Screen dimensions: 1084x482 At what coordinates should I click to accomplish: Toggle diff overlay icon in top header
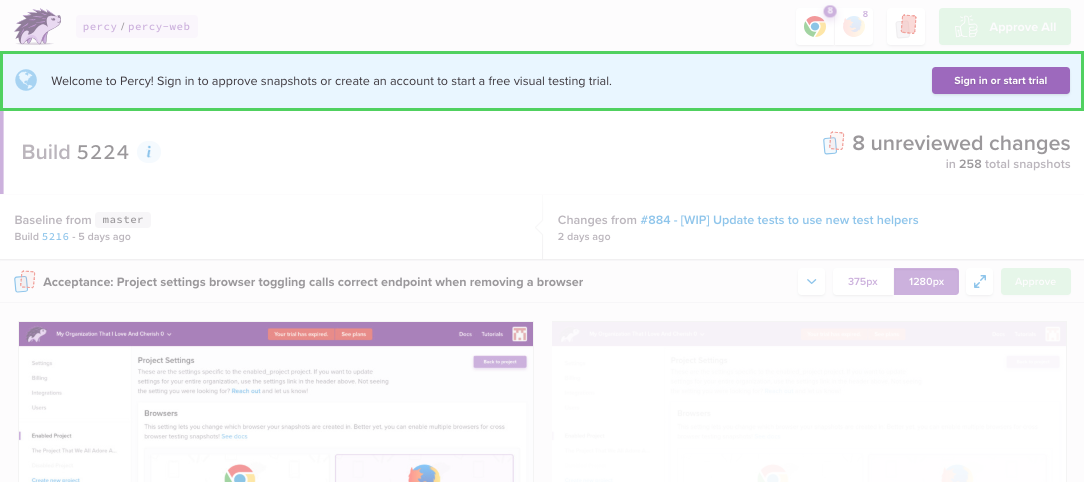(x=906, y=27)
